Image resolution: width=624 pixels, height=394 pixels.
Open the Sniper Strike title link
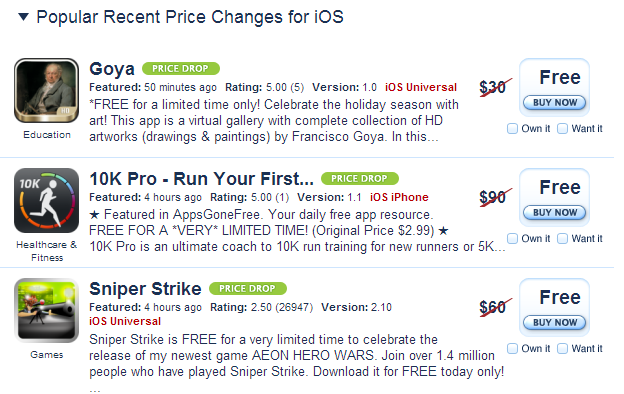pos(145,289)
